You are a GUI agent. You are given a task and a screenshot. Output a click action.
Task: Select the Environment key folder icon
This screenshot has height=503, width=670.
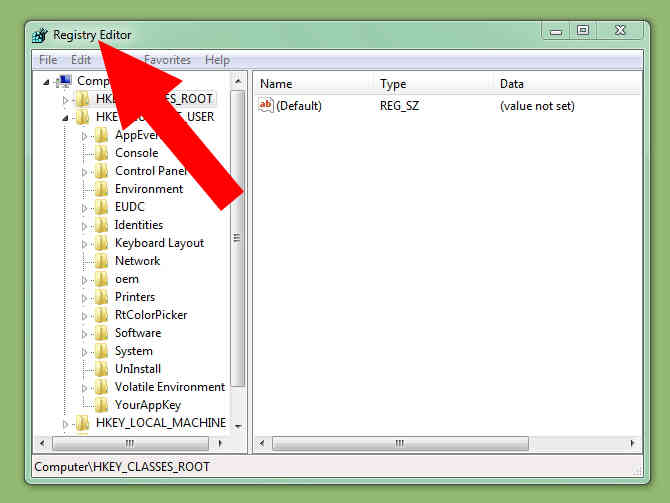[101, 189]
